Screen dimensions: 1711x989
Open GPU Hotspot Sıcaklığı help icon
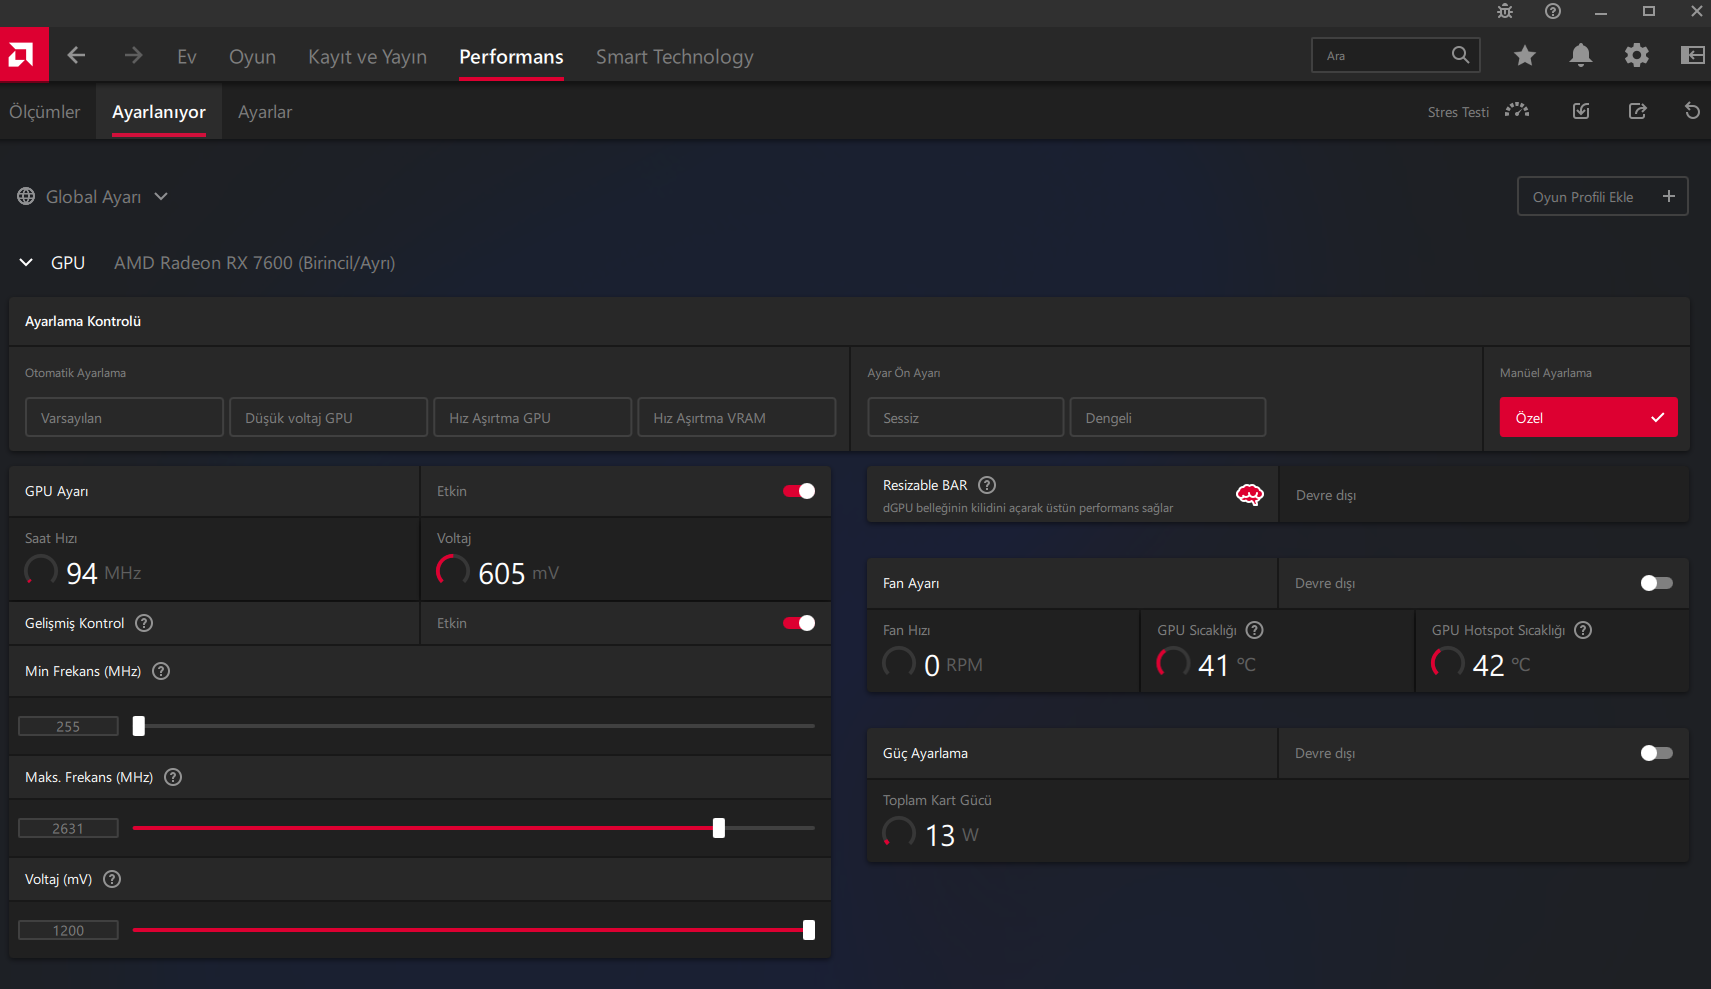tap(1583, 630)
